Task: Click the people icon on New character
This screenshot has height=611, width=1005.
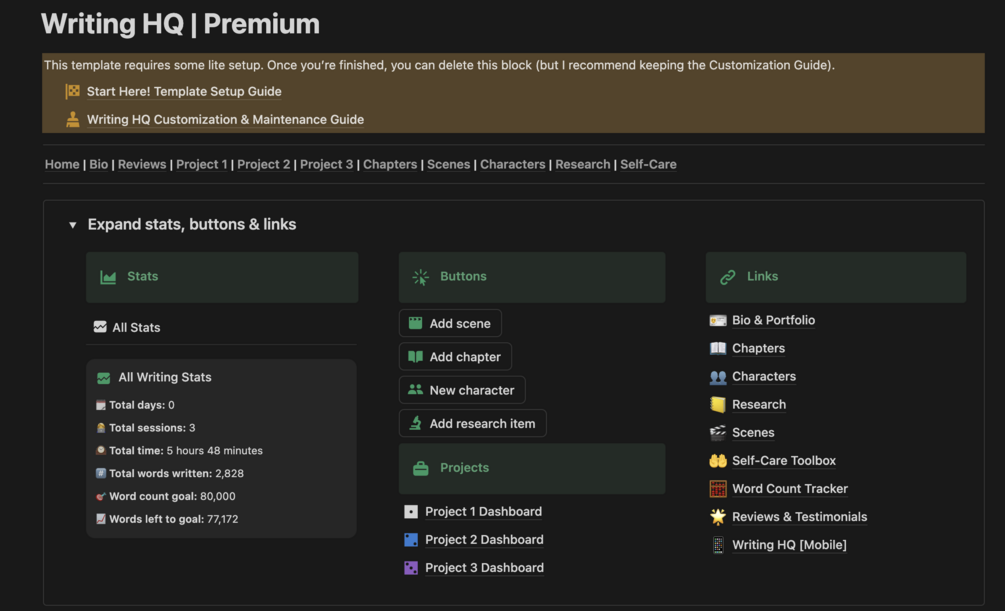Action: 416,390
